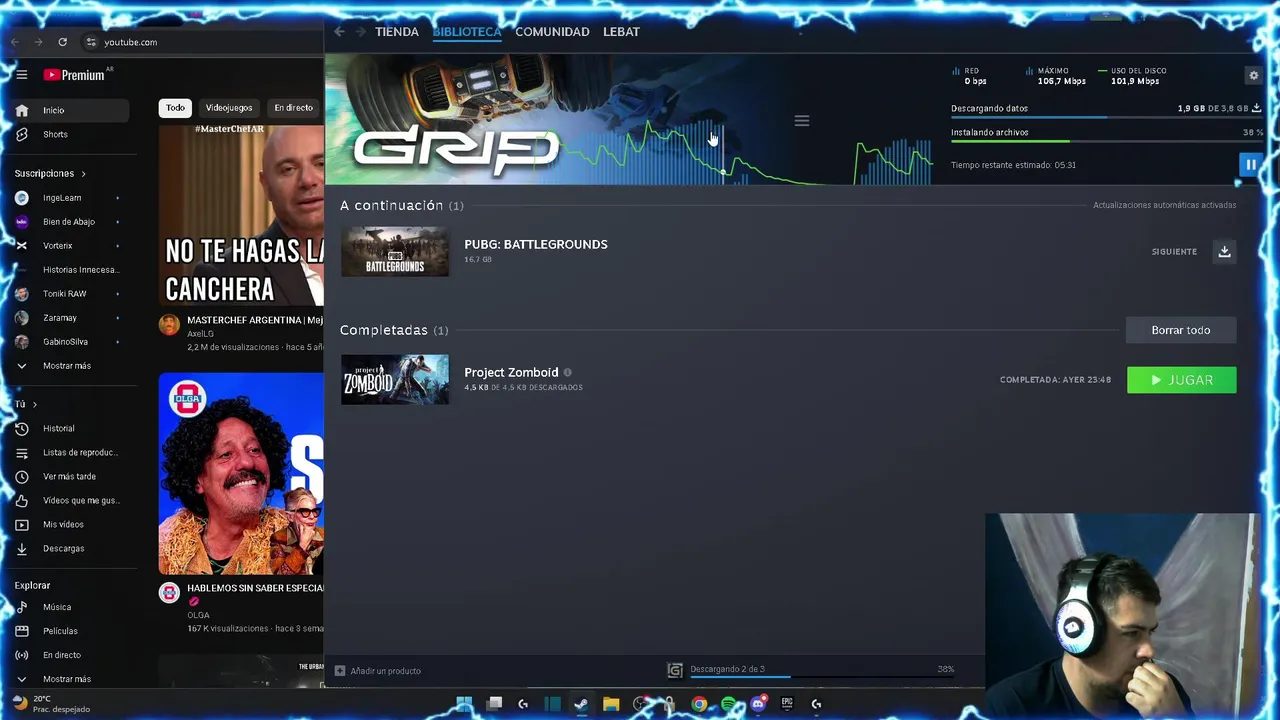Open the PUBG: BATTLEGROUNDS thumbnail
The image size is (1280, 720).
tap(395, 251)
